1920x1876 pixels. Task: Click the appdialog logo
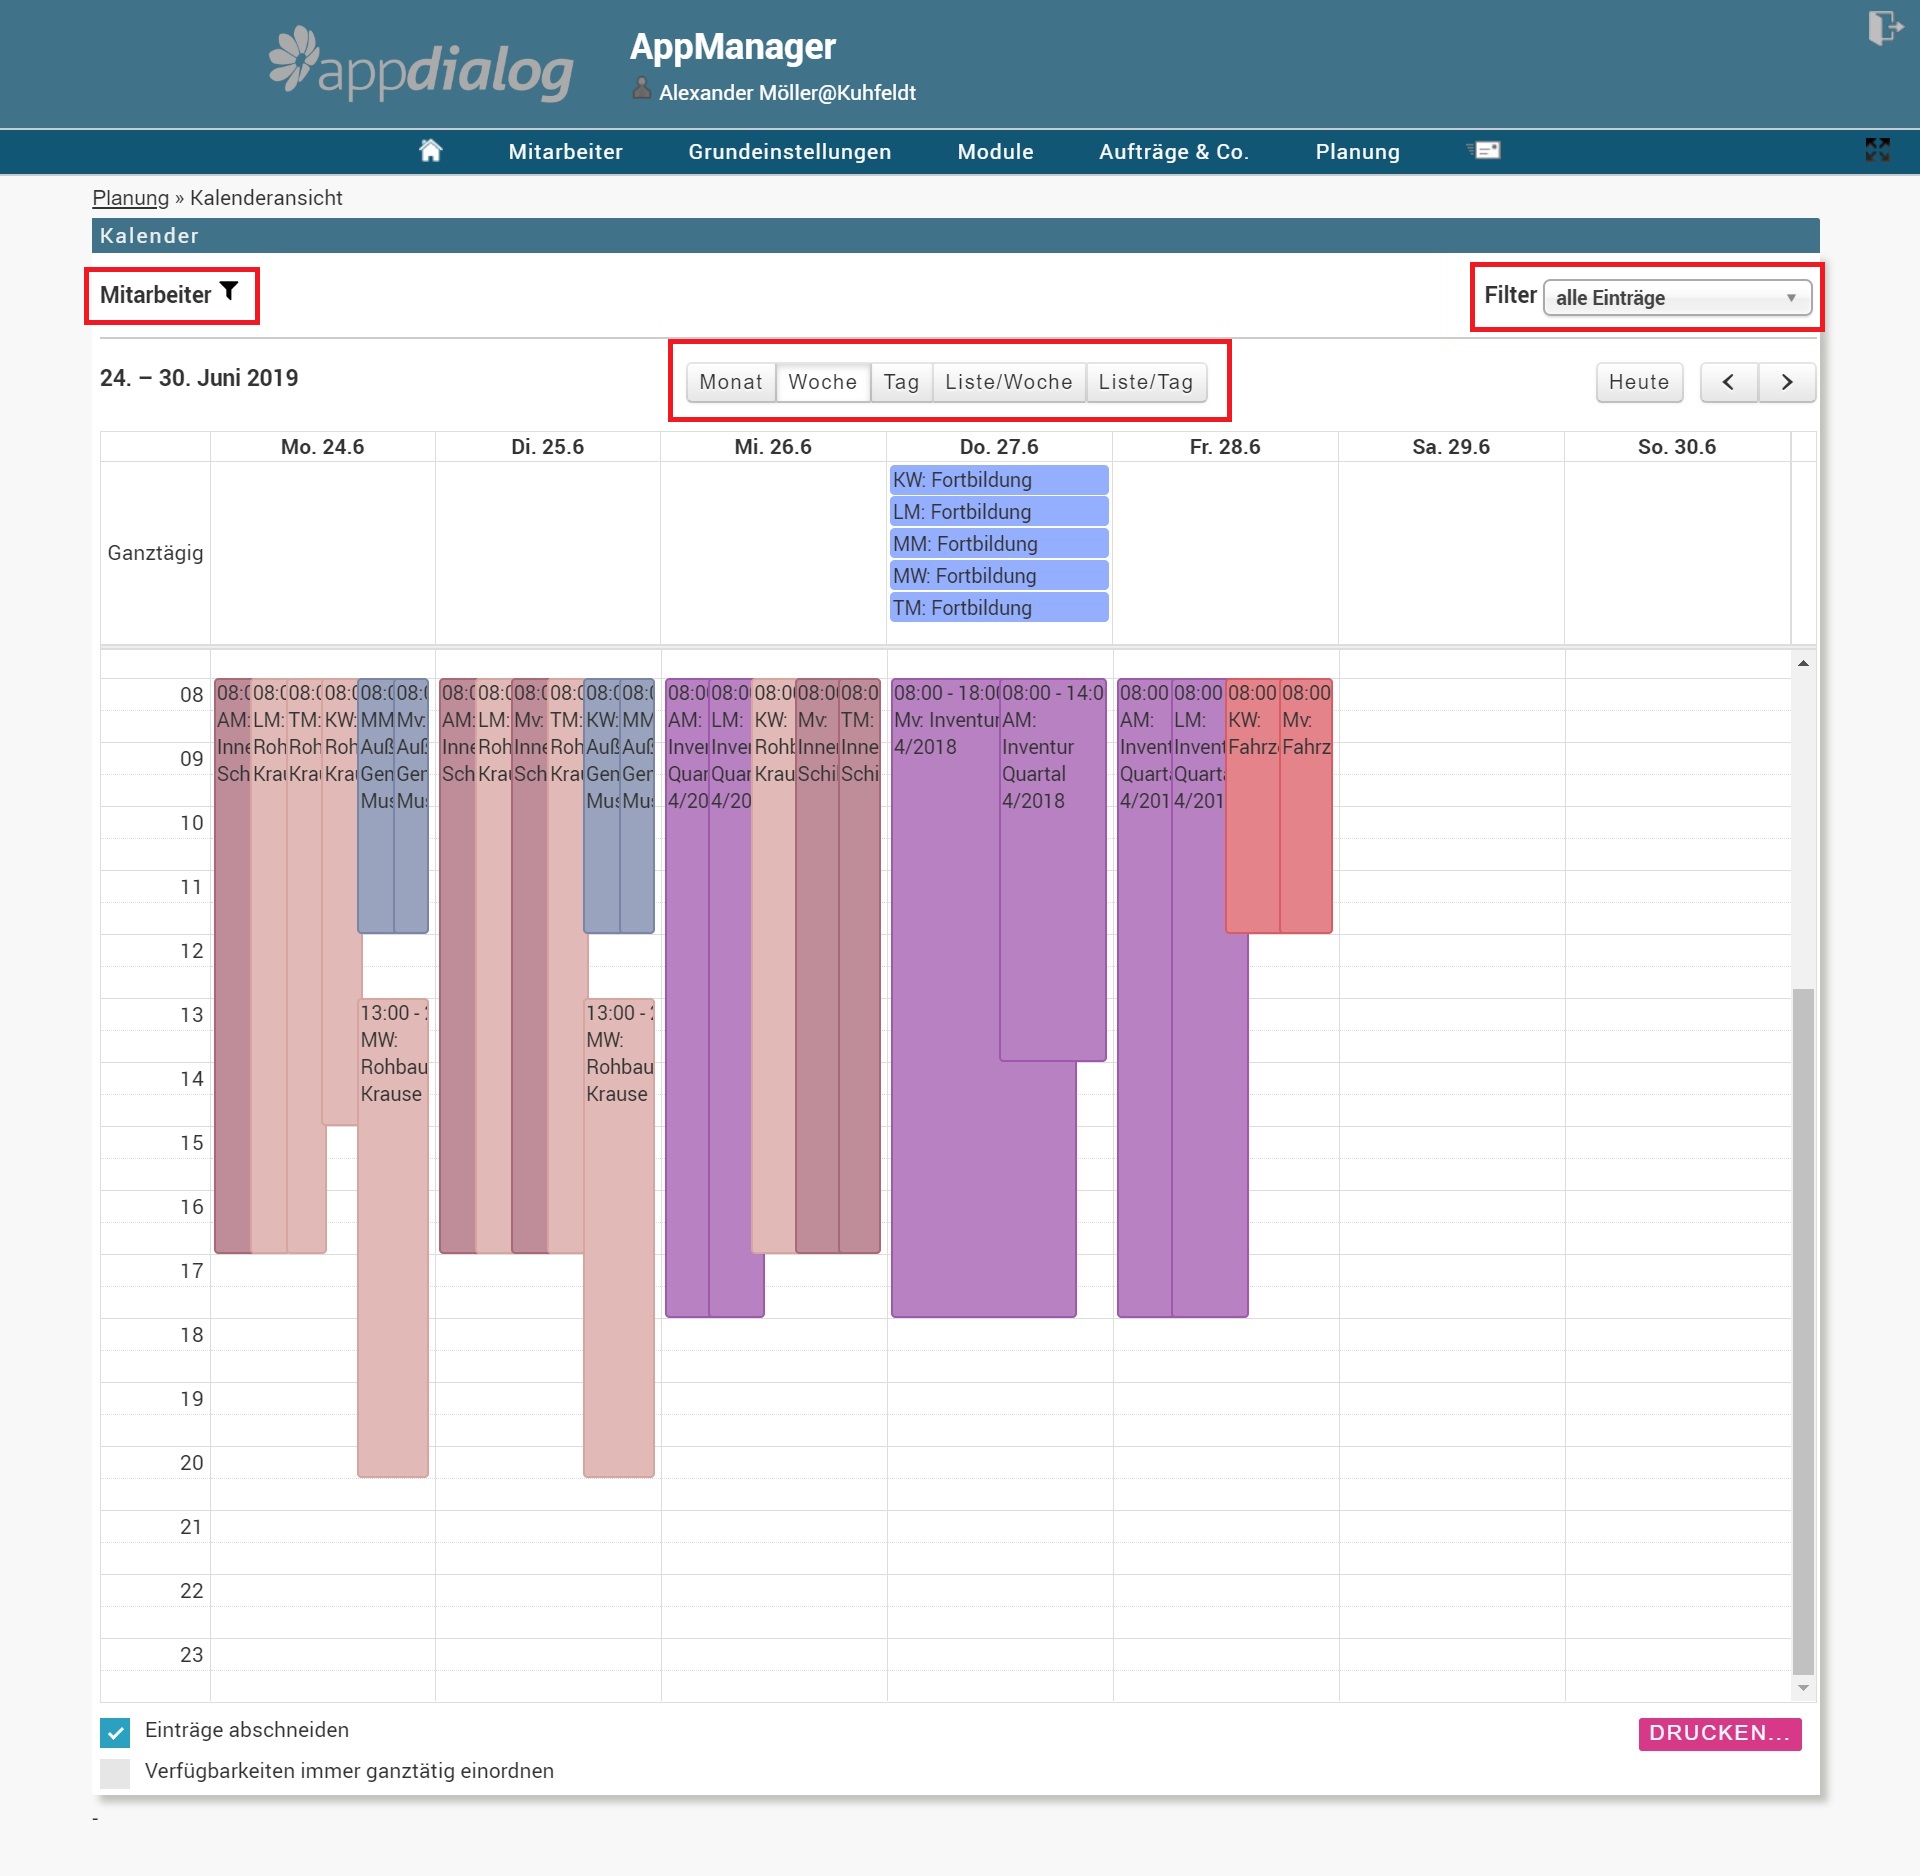pos(421,64)
